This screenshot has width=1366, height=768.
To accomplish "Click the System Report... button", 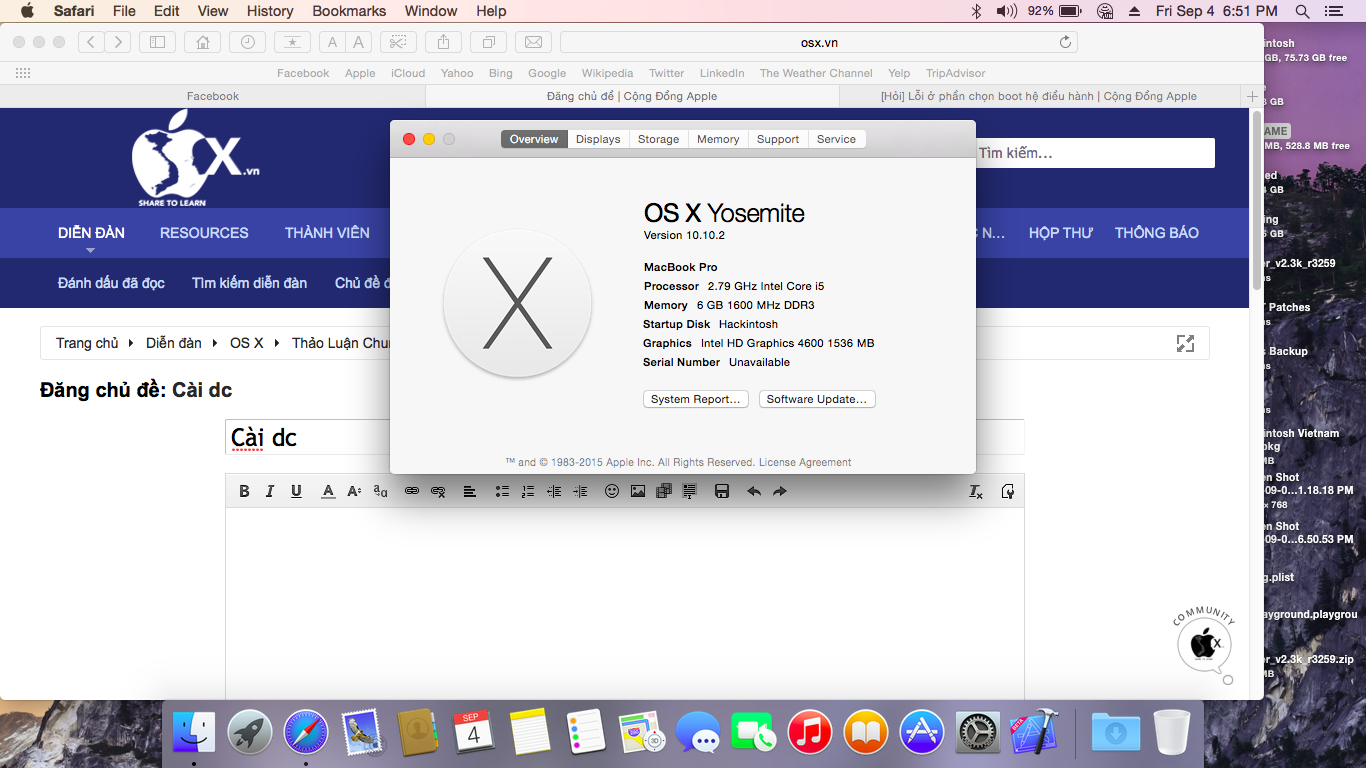I will (x=696, y=399).
